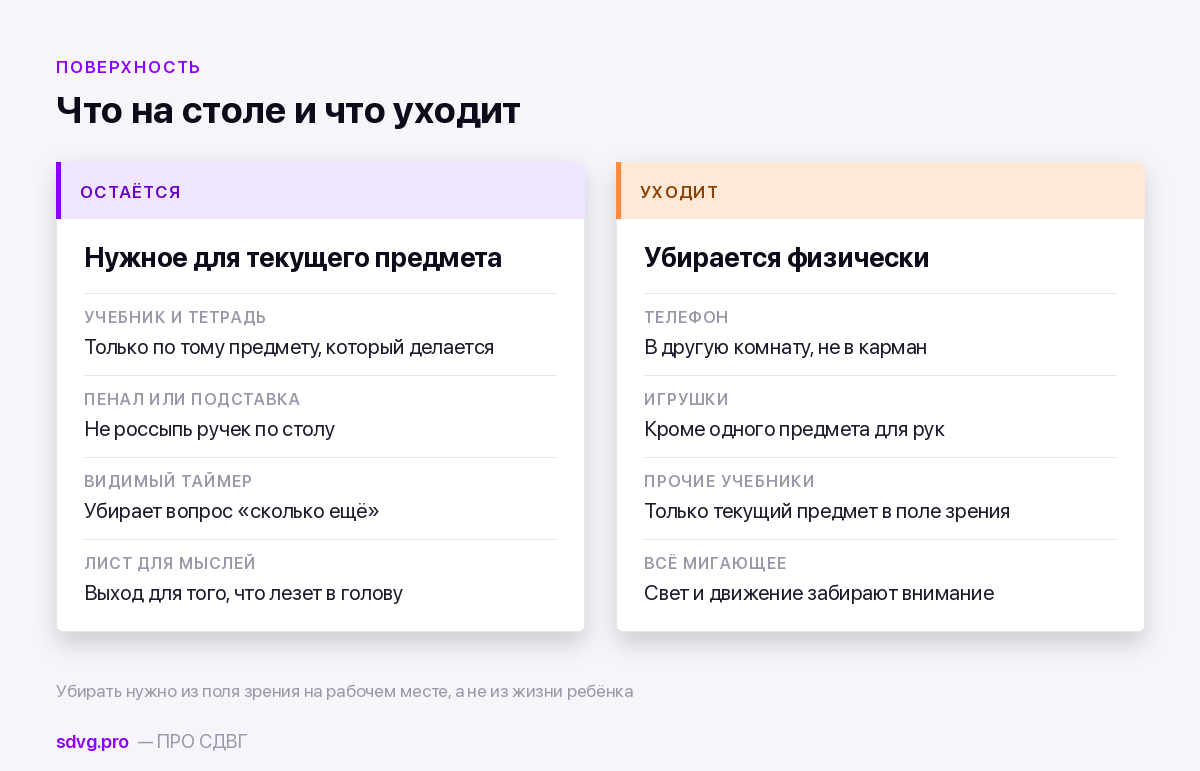
Task: Click the label 'ПРОЧИЕ УЧЕБНИКИ'
Action: (729, 481)
